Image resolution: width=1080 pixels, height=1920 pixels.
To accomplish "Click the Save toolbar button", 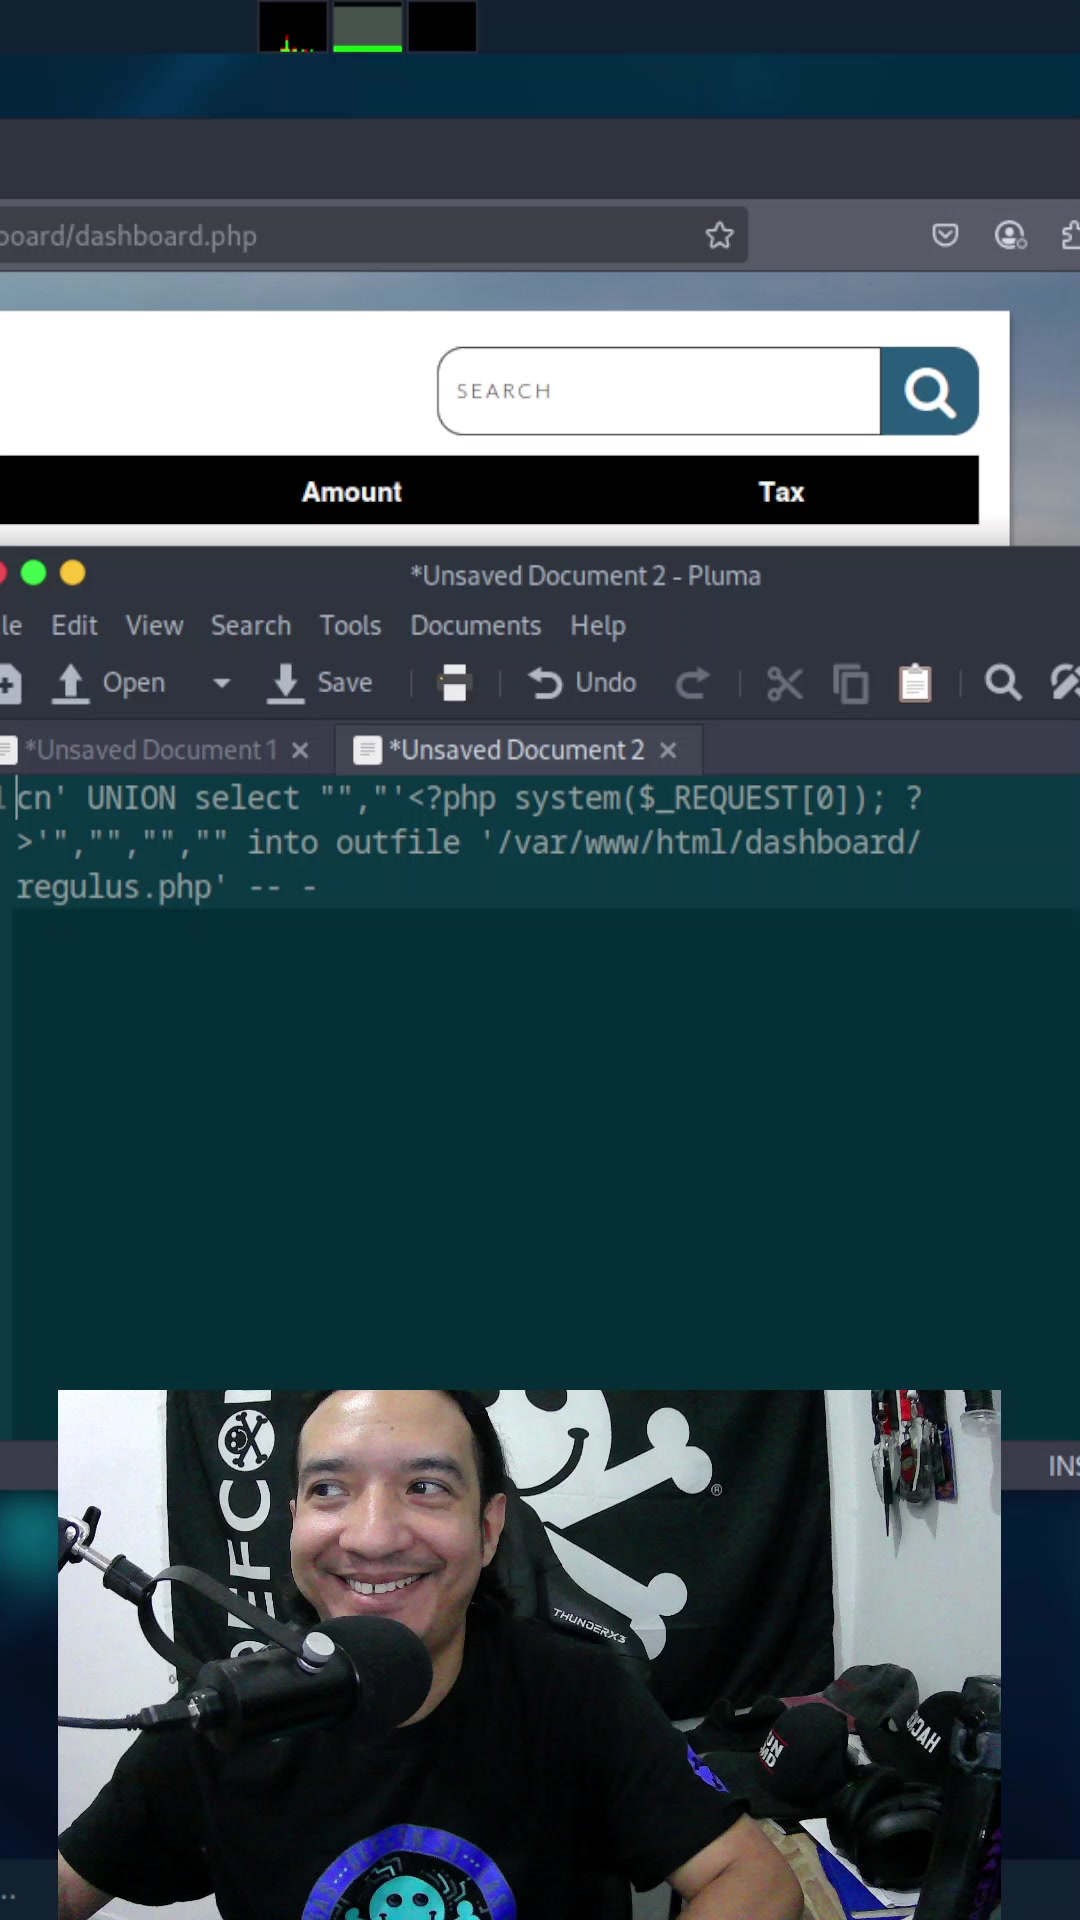I will (x=320, y=683).
